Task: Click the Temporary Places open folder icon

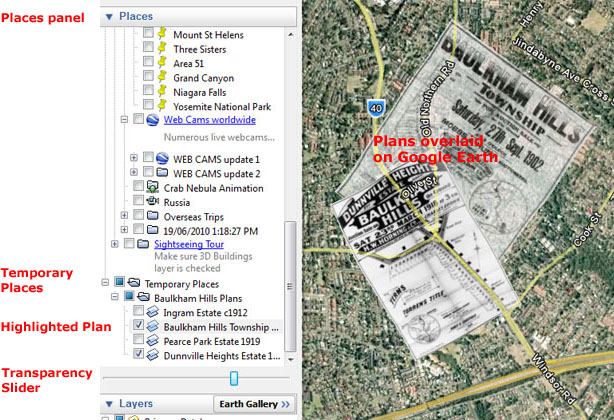Action: [134, 282]
